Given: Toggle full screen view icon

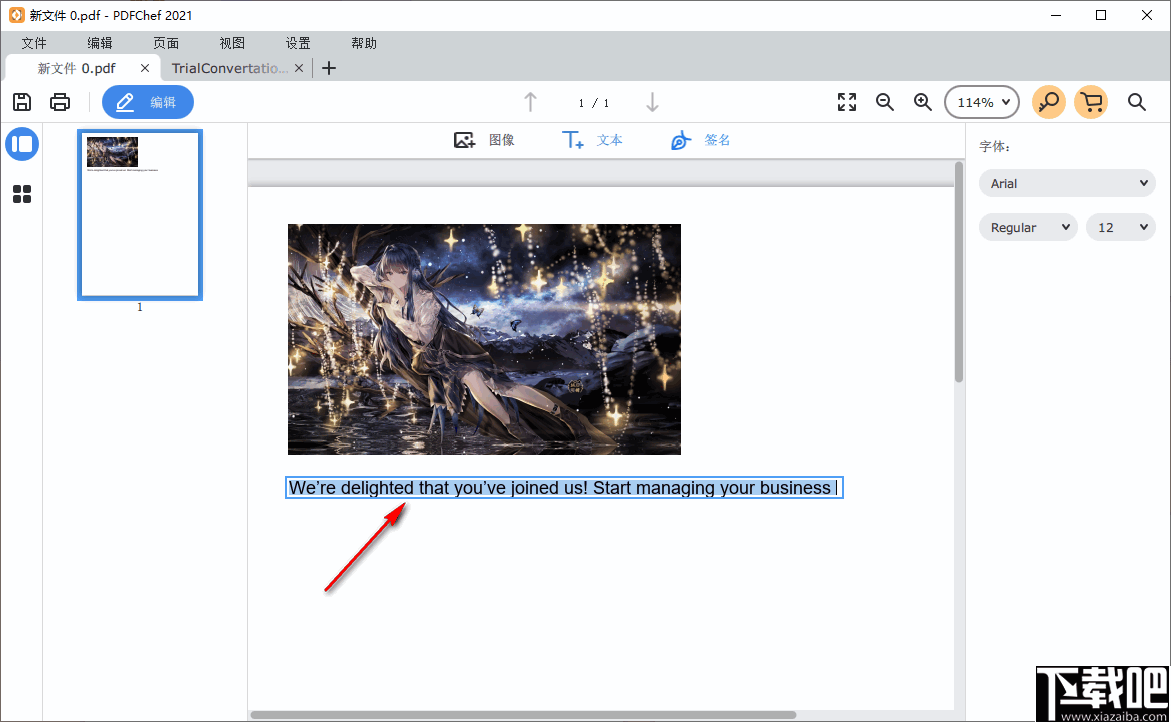Looking at the screenshot, I should [x=846, y=101].
